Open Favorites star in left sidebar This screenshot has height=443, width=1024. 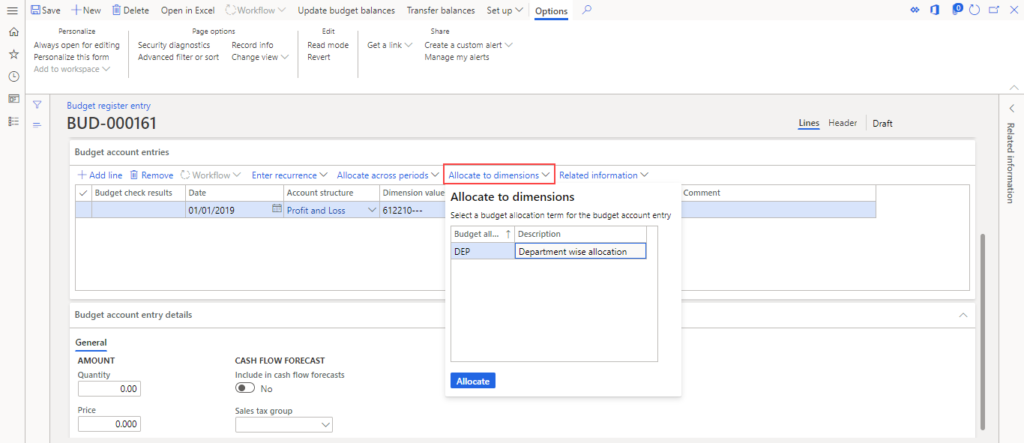point(13,54)
